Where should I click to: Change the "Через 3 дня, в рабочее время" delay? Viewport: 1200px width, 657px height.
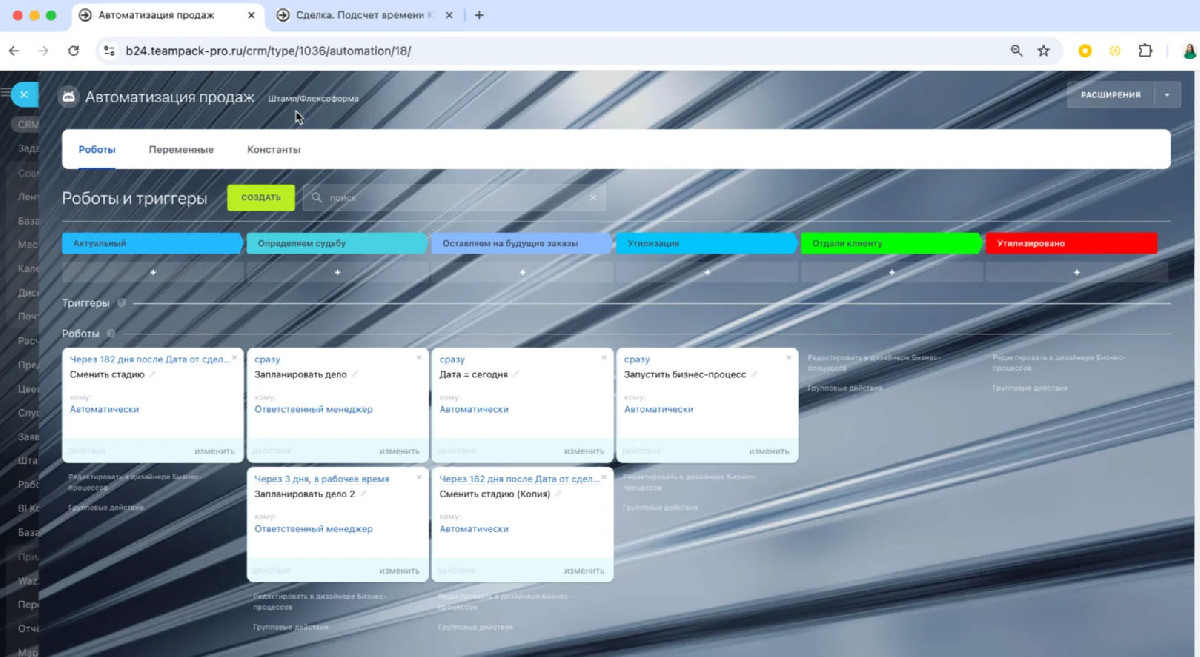click(x=322, y=479)
